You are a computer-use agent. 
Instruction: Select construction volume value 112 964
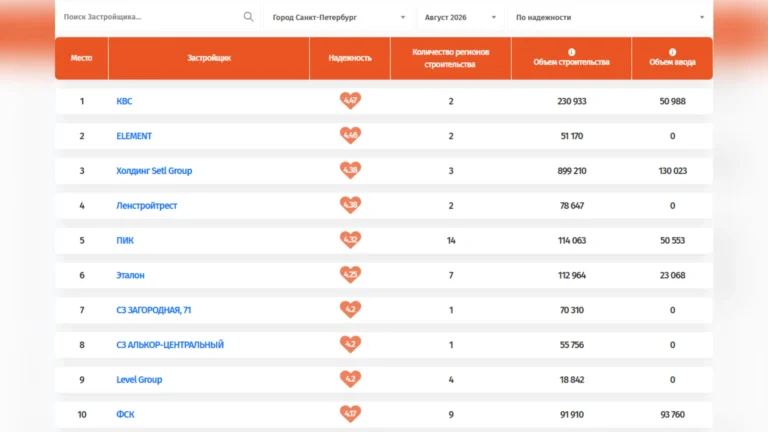pyautogui.click(x=572, y=275)
